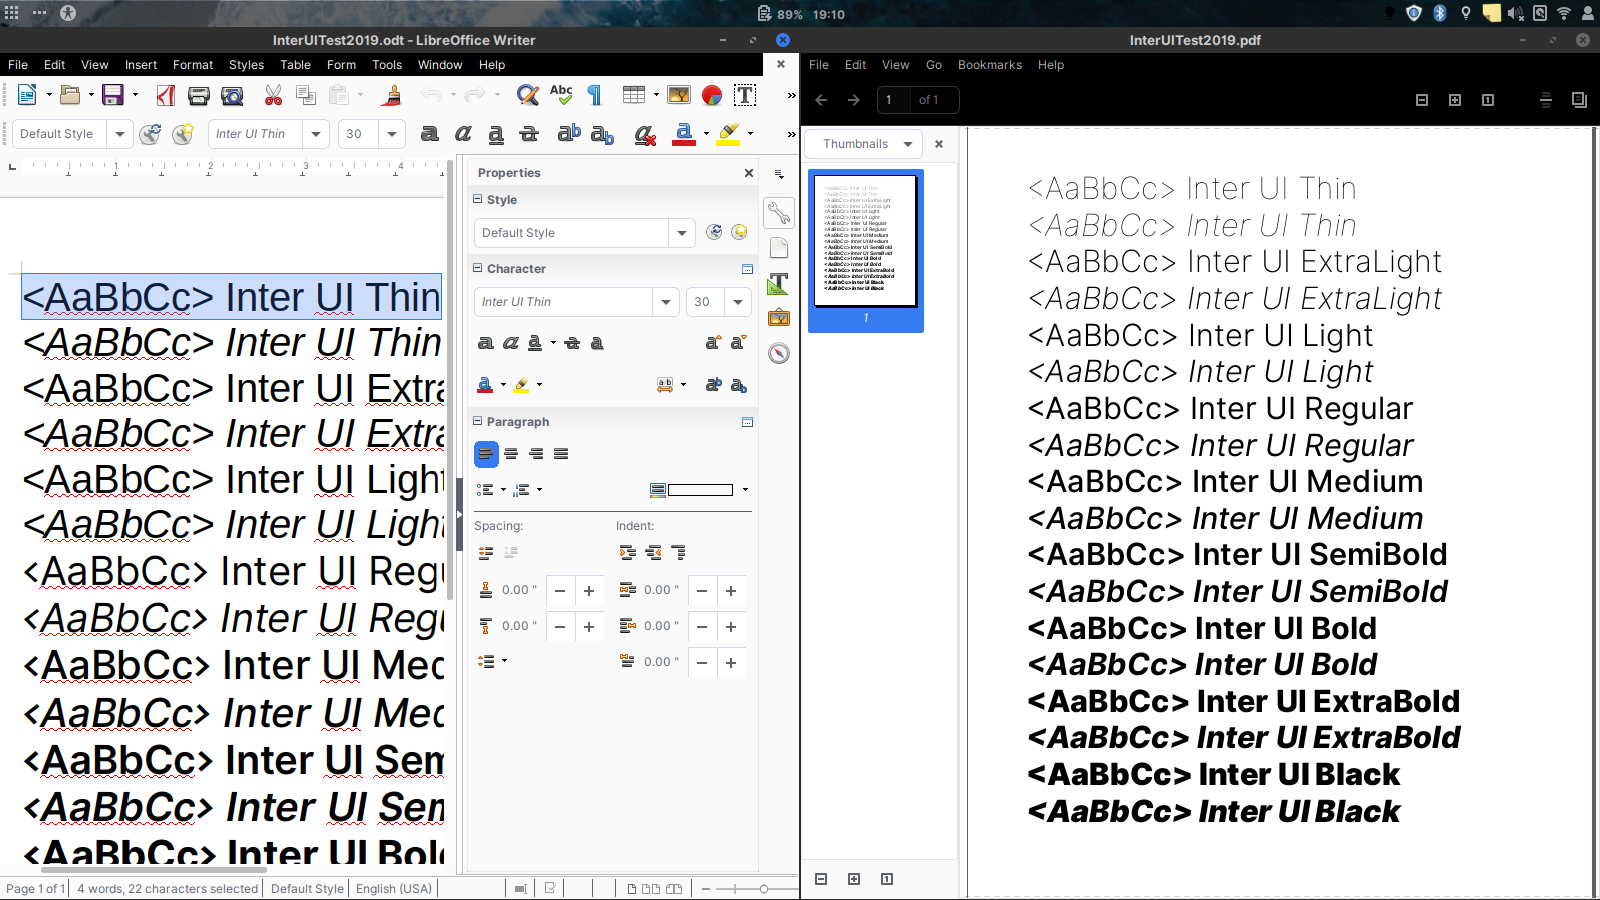Viewport: 1600px width, 900px height.
Task: Open the sidebar Styles panel icon
Action: 779,284
